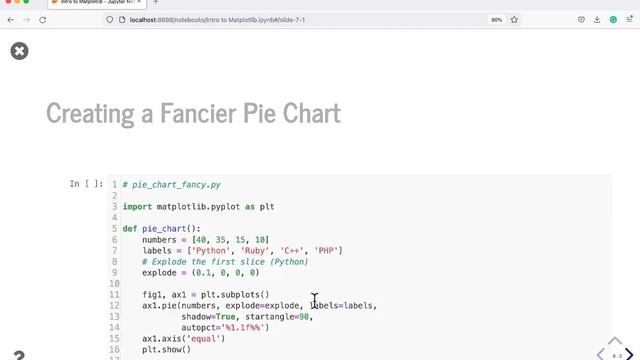Reload the page with the refresh icon

click(x=43, y=20)
